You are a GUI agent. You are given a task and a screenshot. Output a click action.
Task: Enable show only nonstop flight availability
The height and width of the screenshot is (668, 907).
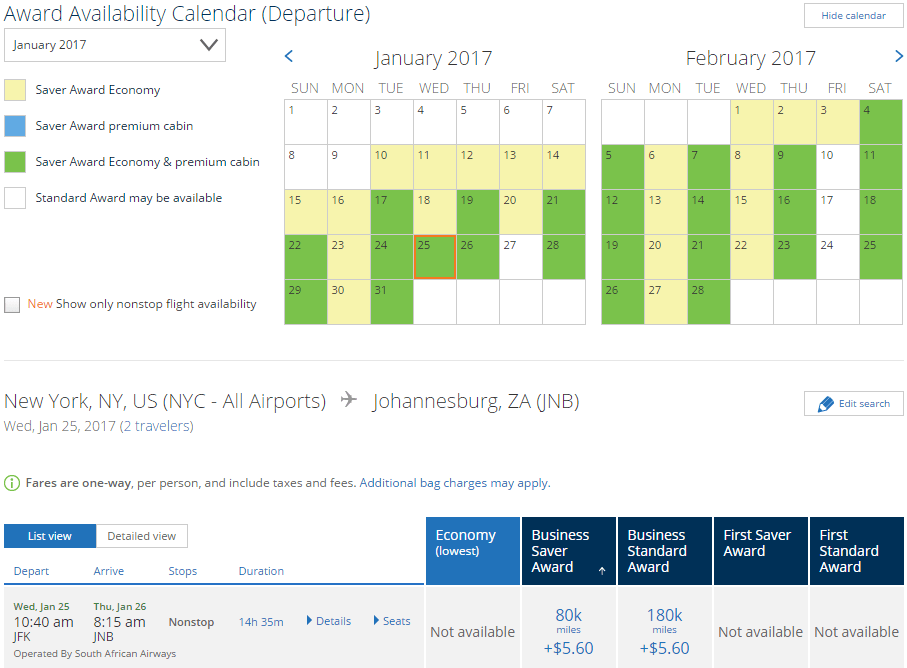point(12,305)
